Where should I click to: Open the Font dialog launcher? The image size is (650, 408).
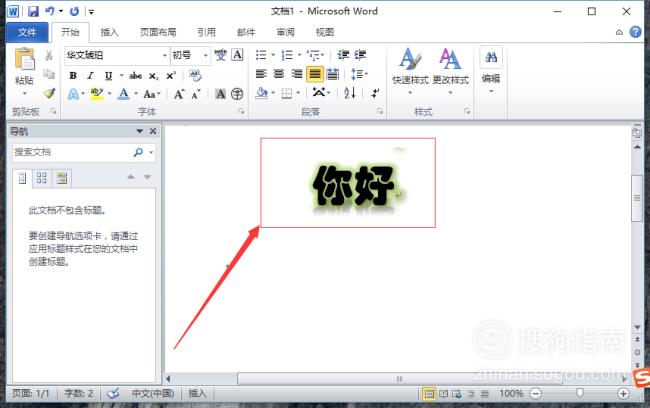click(241, 112)
